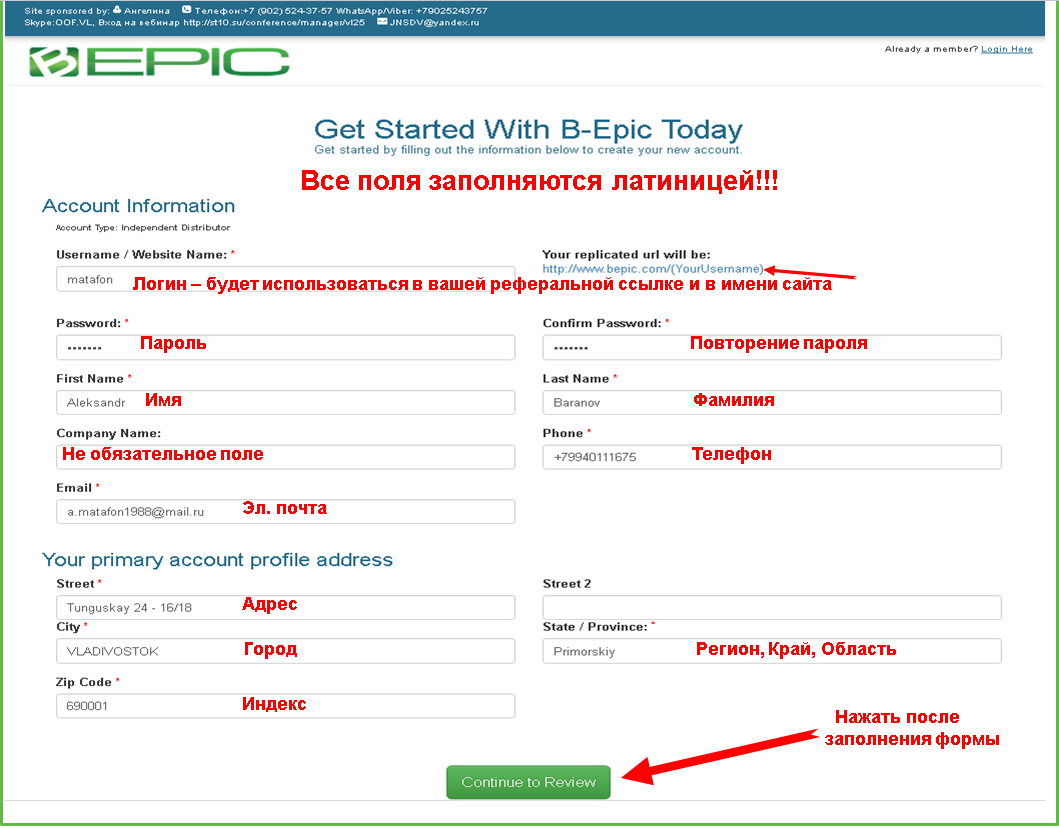1059x828 pixels.
Task: Click the Account Information heading
Action: tap(138, 205)
